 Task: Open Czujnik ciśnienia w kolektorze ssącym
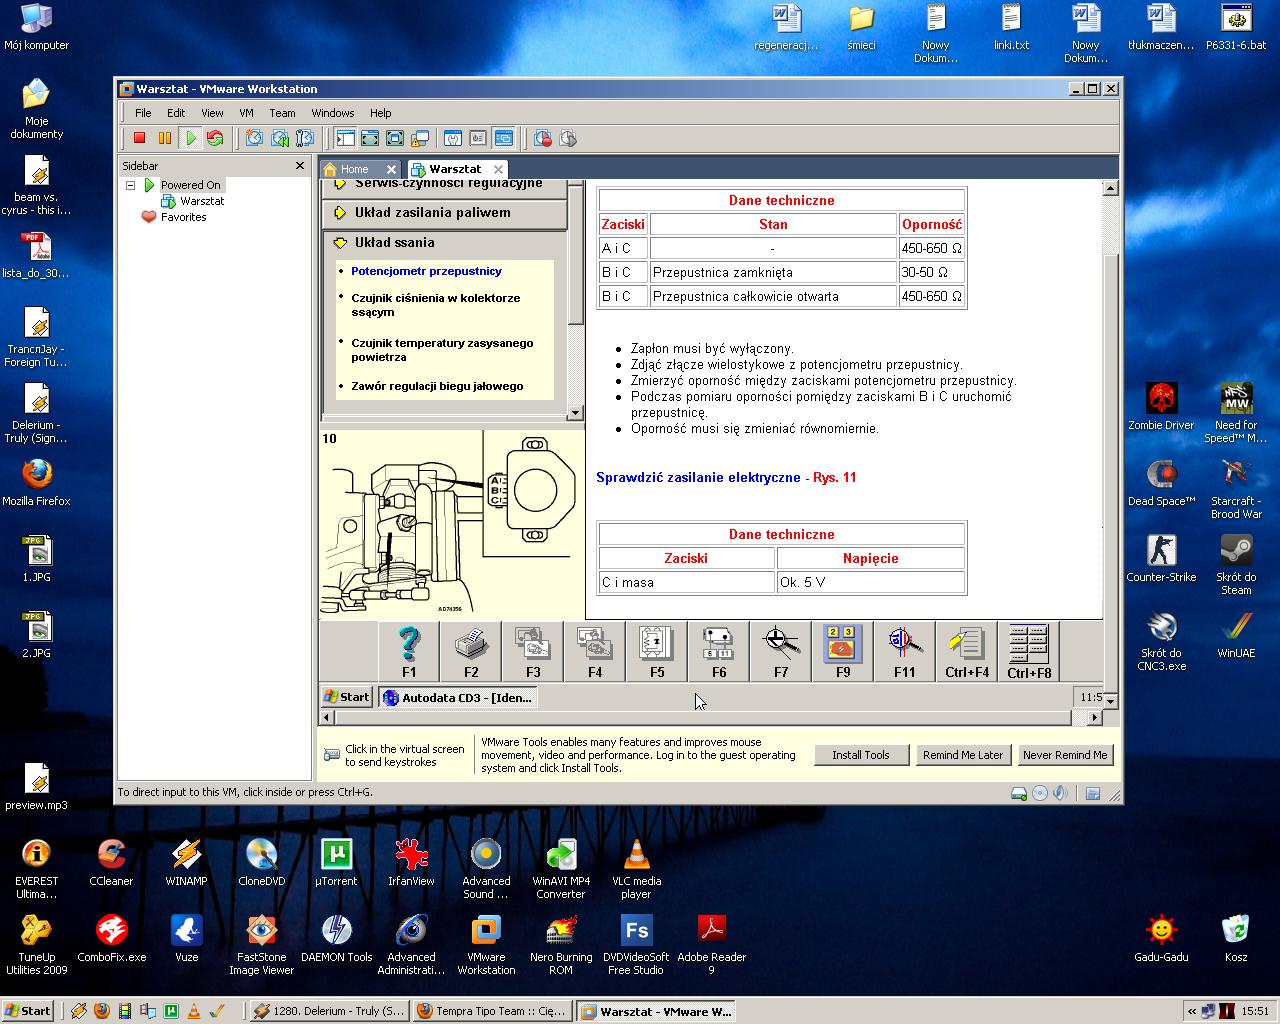(435, 305)
